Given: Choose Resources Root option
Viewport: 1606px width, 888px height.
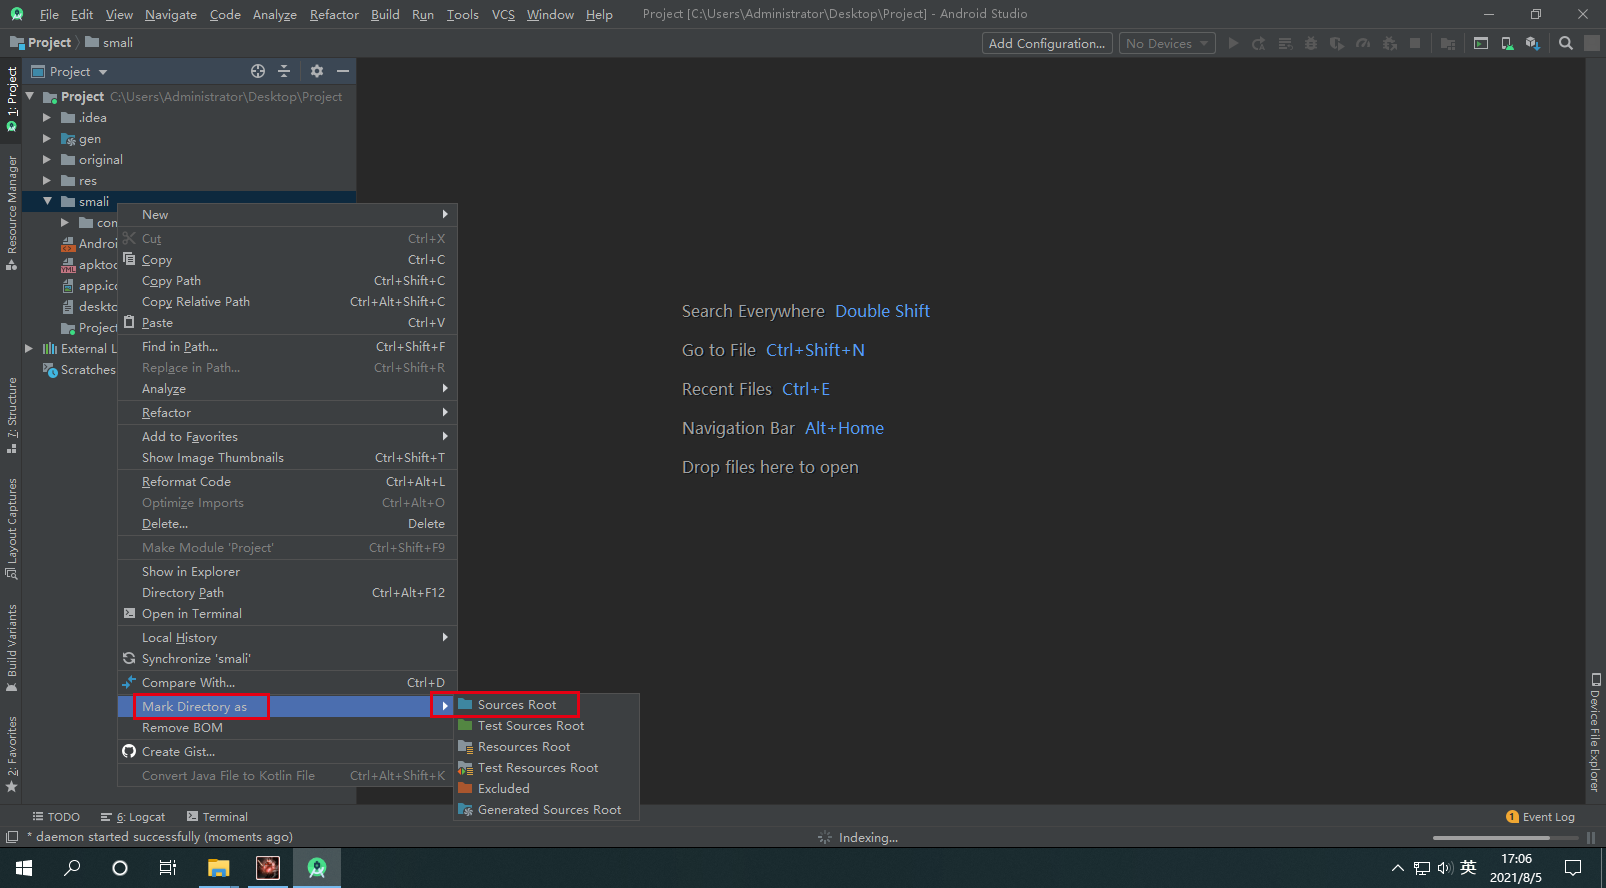Looking at the screenshot, I should [x=546, y=746].
